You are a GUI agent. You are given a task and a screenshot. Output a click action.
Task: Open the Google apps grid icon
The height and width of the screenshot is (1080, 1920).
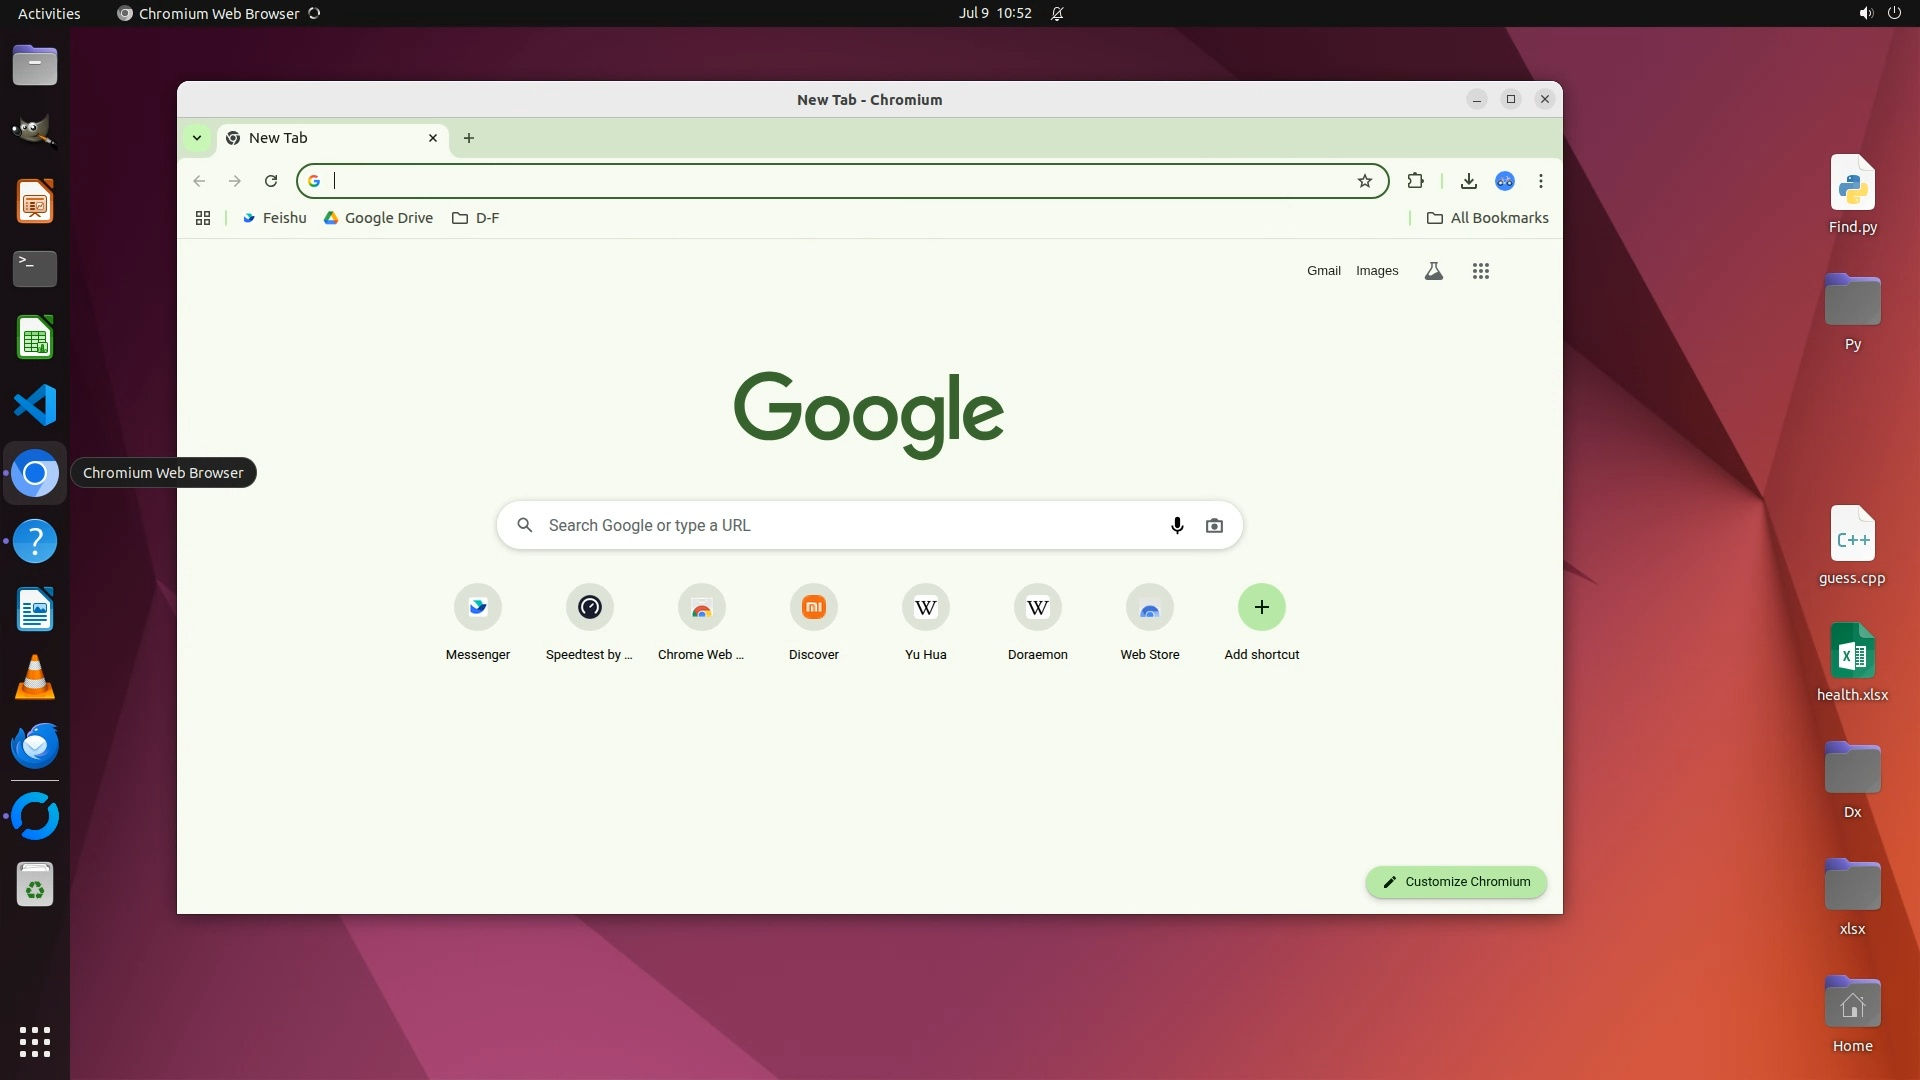1481,271
